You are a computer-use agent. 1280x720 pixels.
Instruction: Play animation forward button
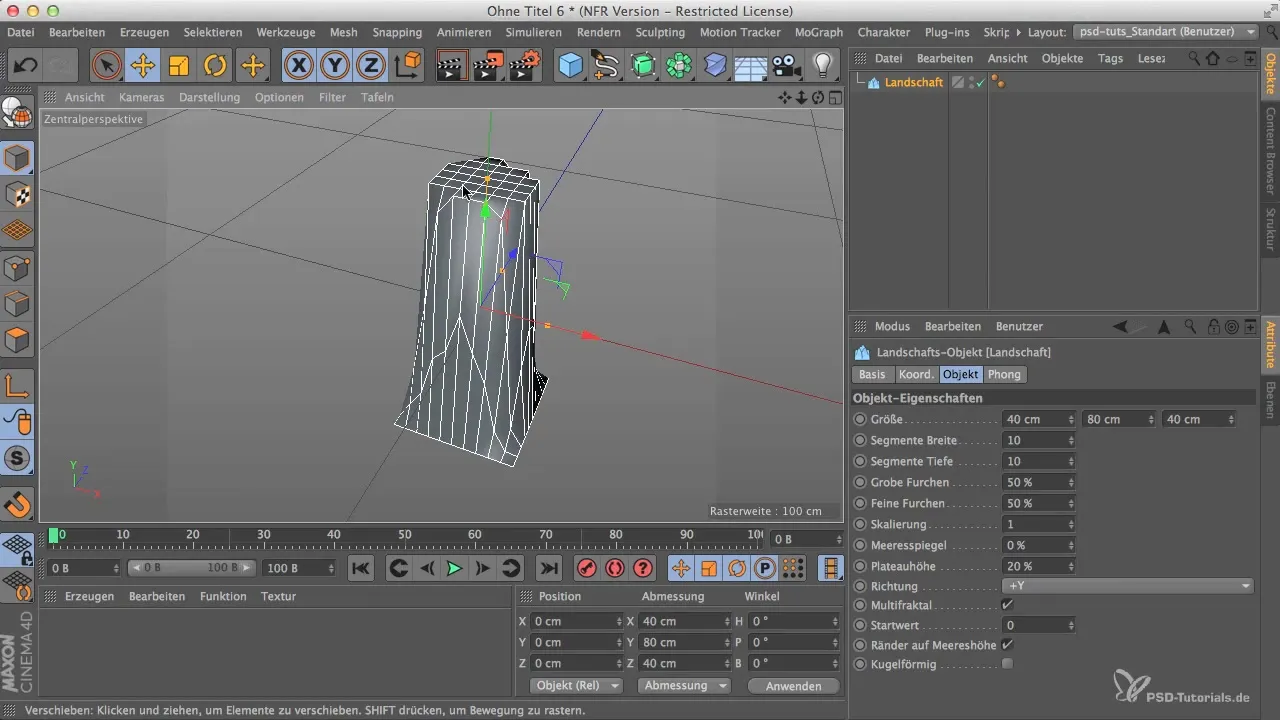click(x=454, y=568)
